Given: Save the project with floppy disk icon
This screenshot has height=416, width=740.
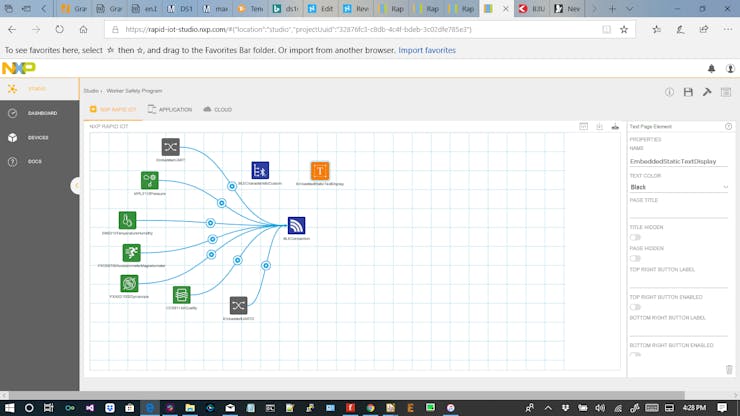Looking at the screenshot, I should click(x=688, y=92).
